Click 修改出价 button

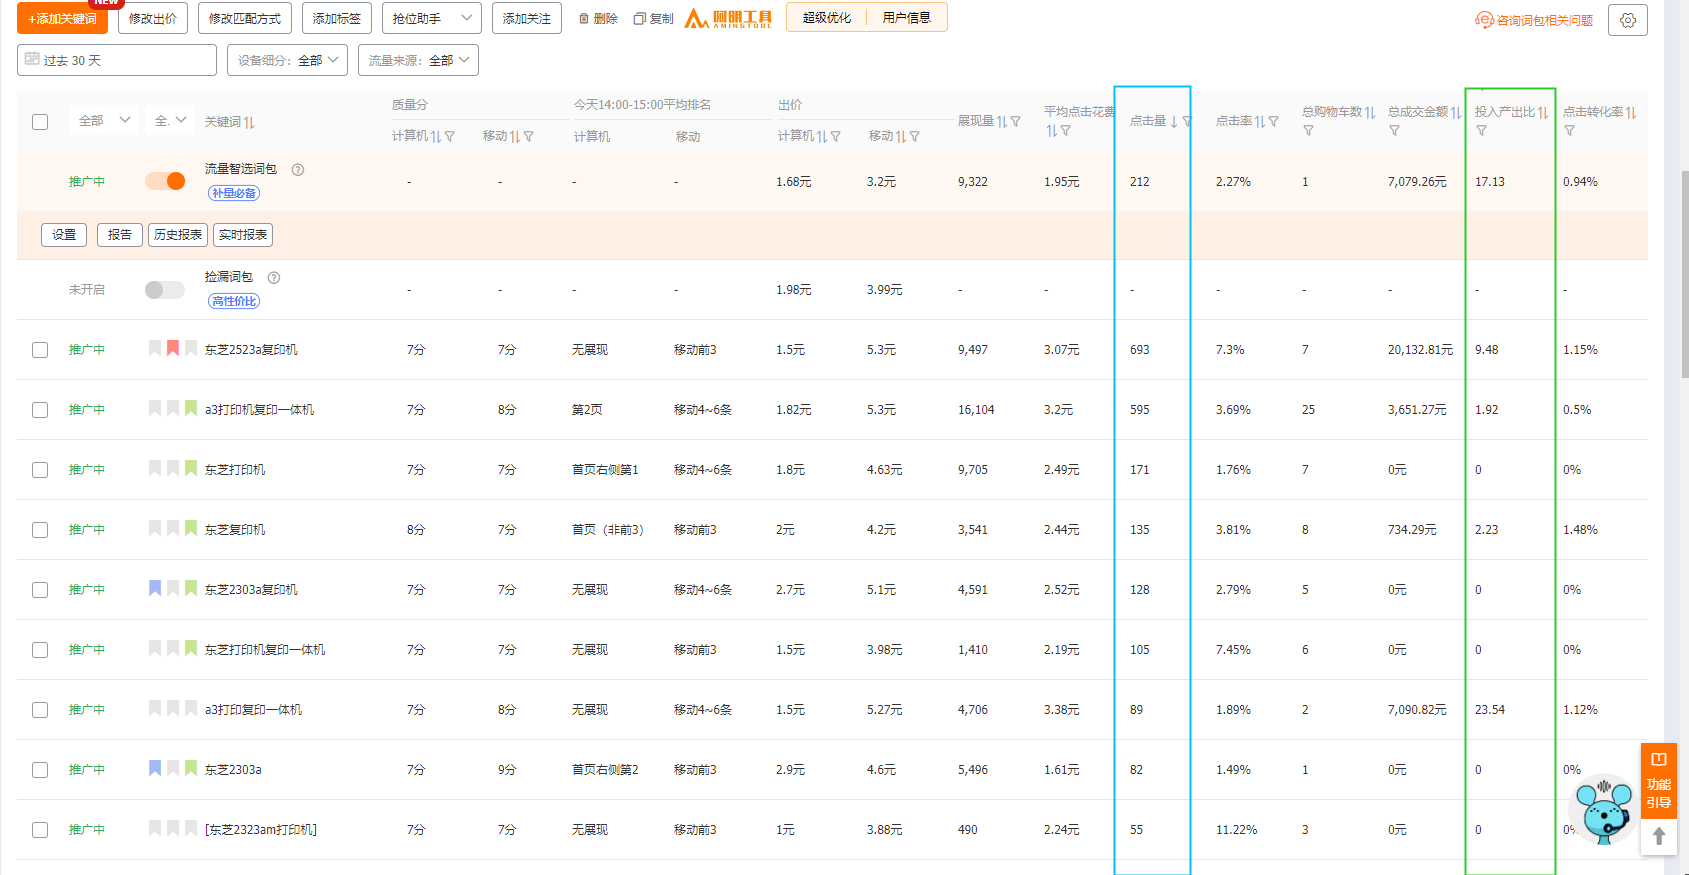point(153,18)
